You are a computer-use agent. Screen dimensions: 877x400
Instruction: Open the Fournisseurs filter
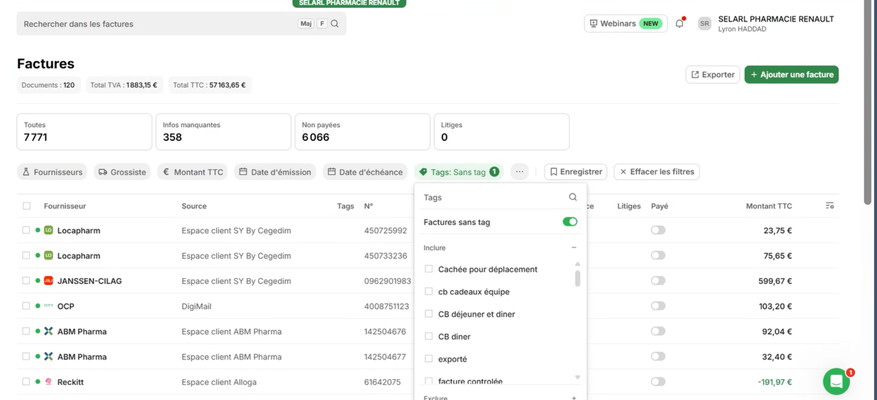(53, 172)
